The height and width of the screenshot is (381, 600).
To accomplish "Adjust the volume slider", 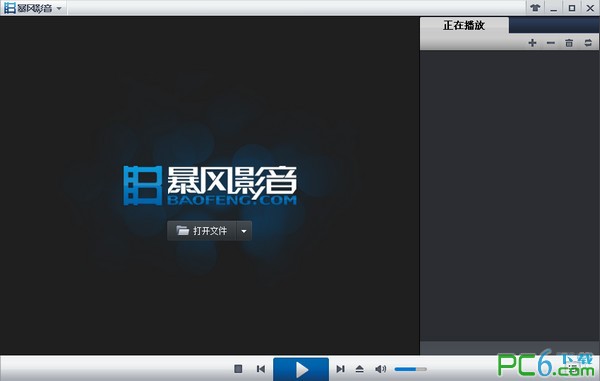I will point(410,369).
